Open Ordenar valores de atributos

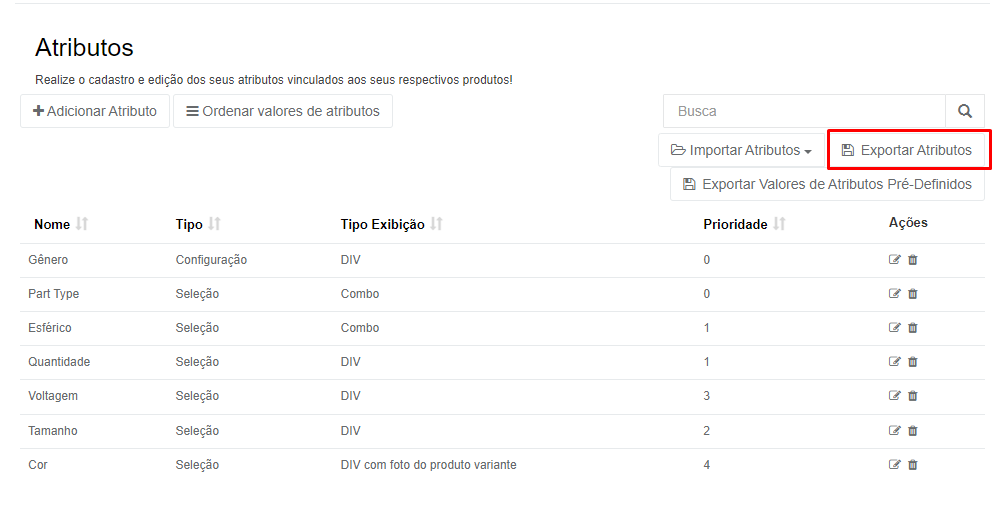(x=283, y=111)
